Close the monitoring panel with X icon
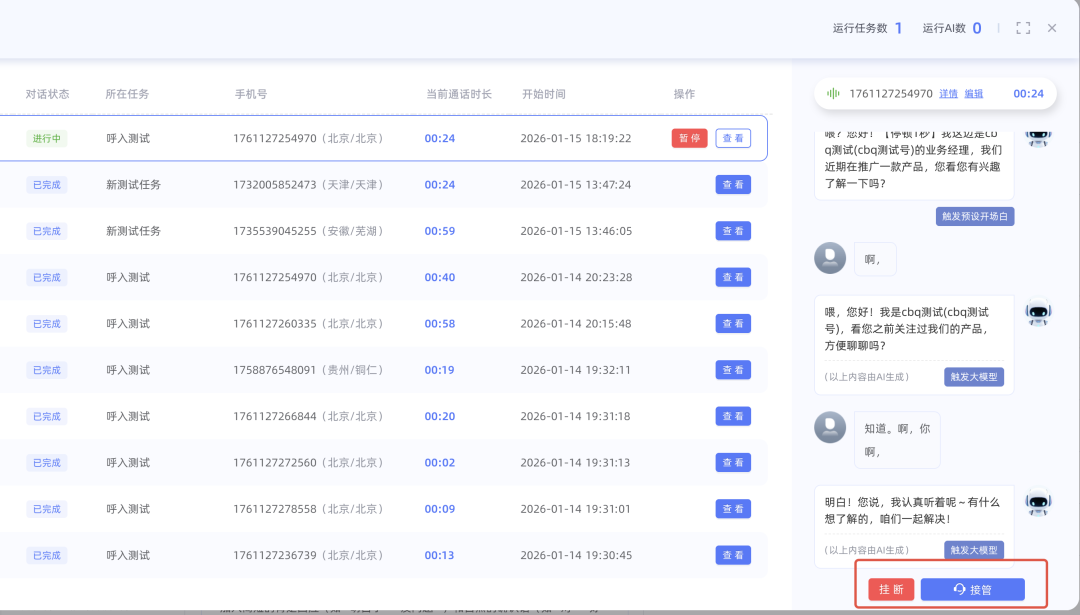1080x615 pixels. point(1052,28)
